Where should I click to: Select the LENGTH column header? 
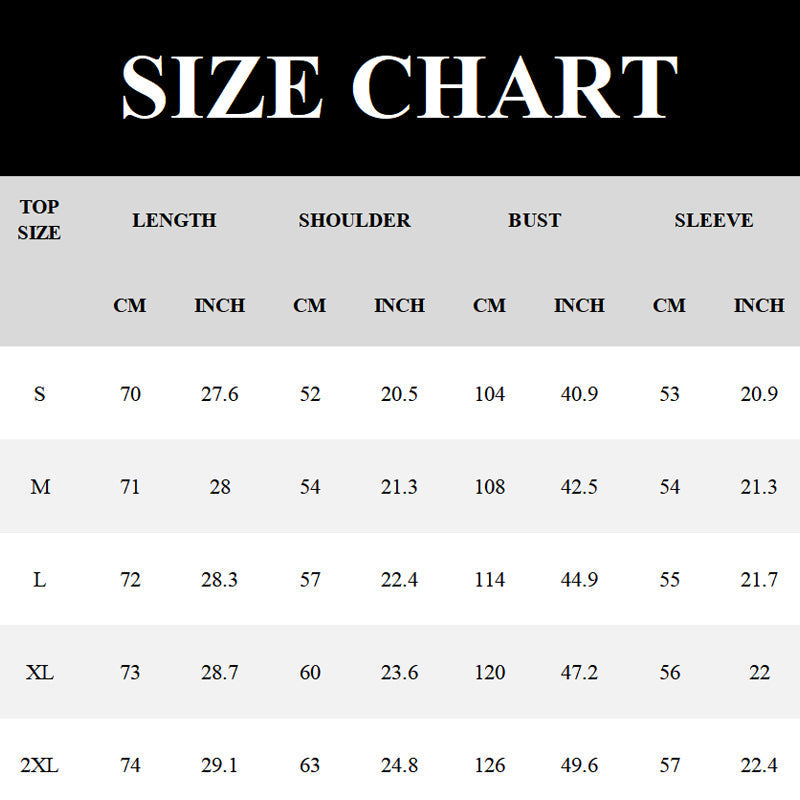174,220
